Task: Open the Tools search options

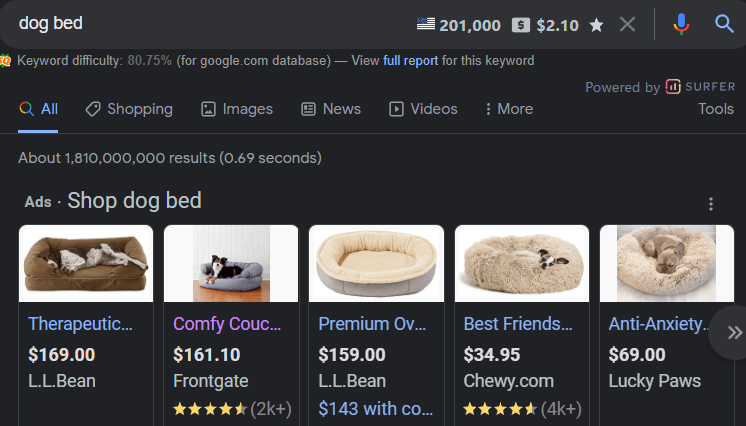Action: pyautogui.click(x=716, y=109)
